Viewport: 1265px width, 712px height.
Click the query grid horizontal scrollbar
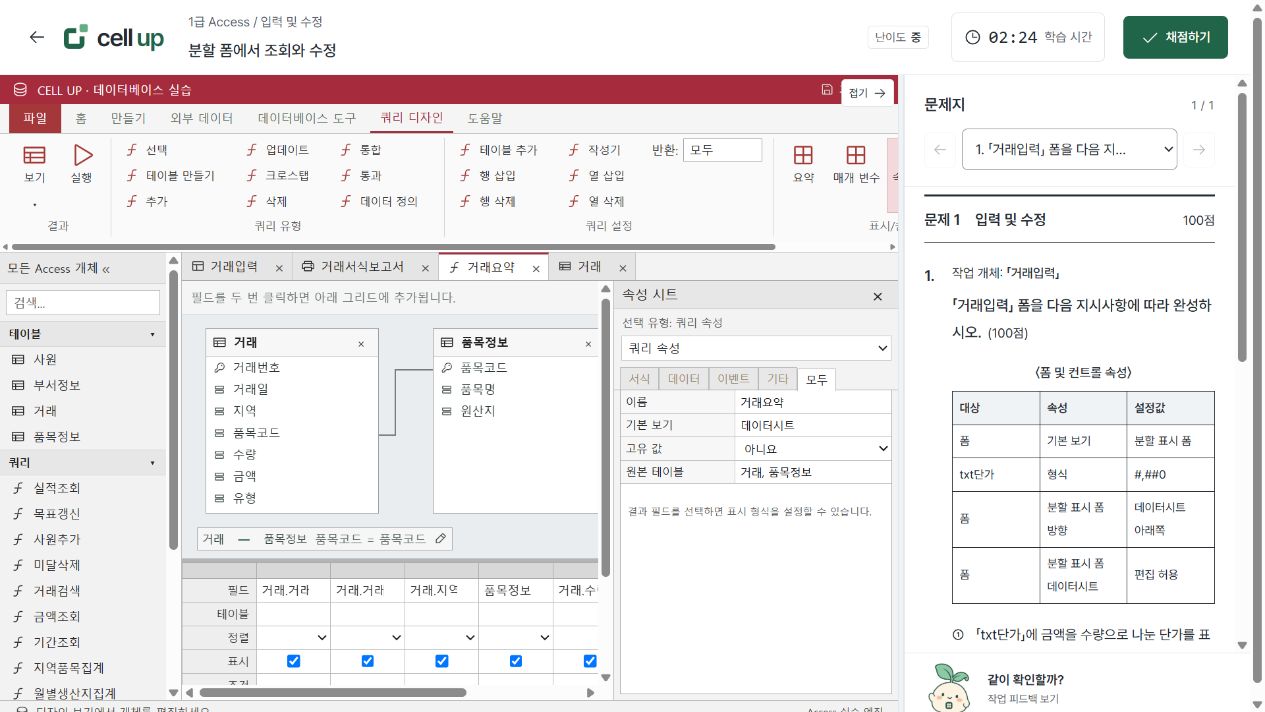[x=332, y=692]
